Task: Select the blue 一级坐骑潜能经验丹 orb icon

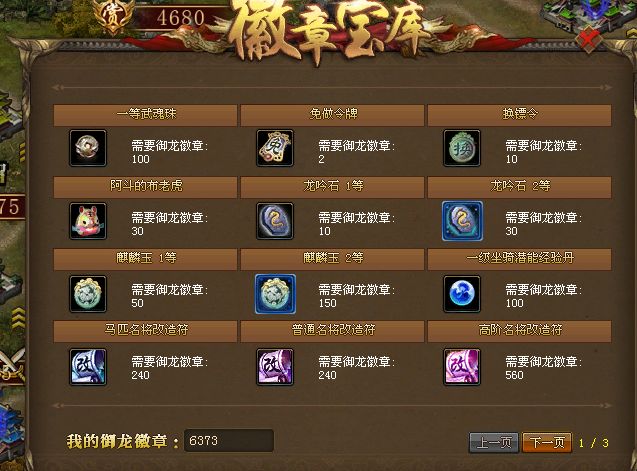Action: pos(462,293)
